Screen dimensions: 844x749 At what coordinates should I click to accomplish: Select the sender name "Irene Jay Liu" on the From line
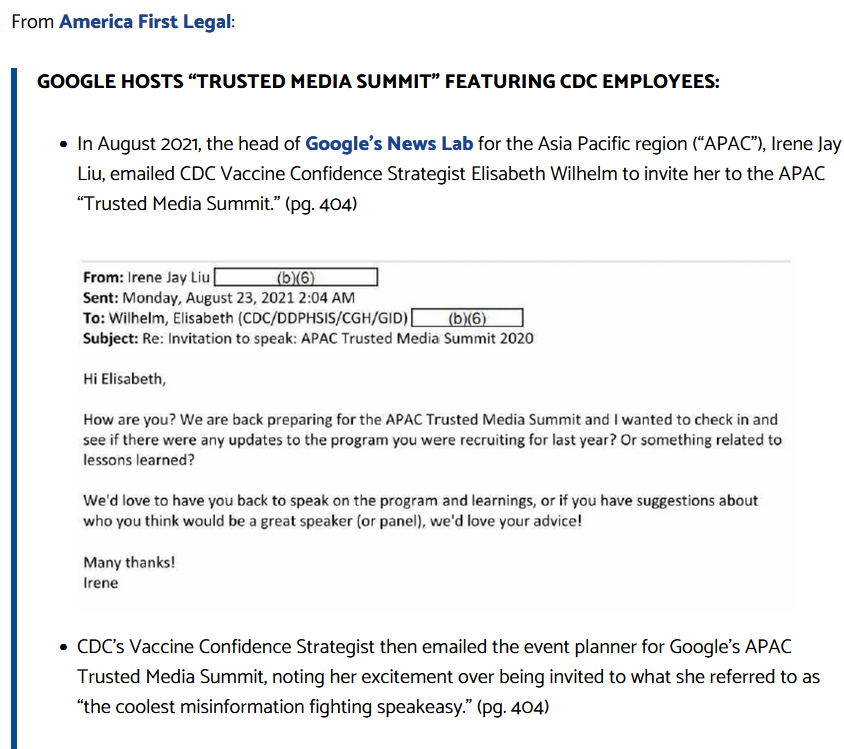(x=168, y=278)
